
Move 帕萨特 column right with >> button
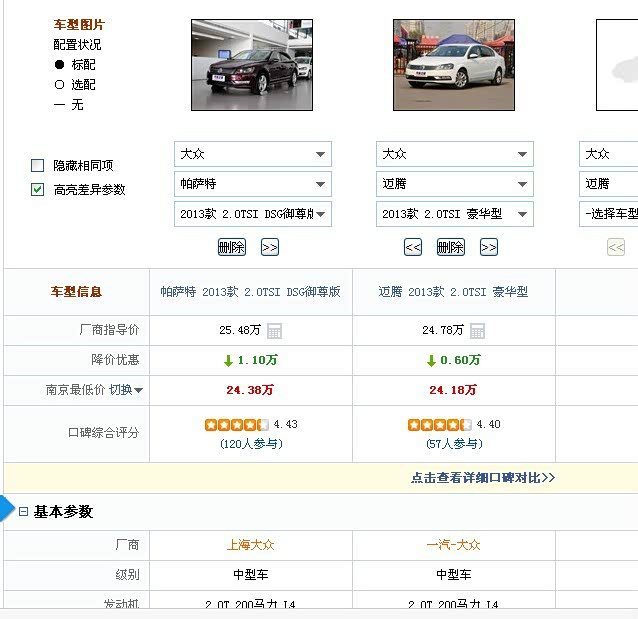(270, 247)
